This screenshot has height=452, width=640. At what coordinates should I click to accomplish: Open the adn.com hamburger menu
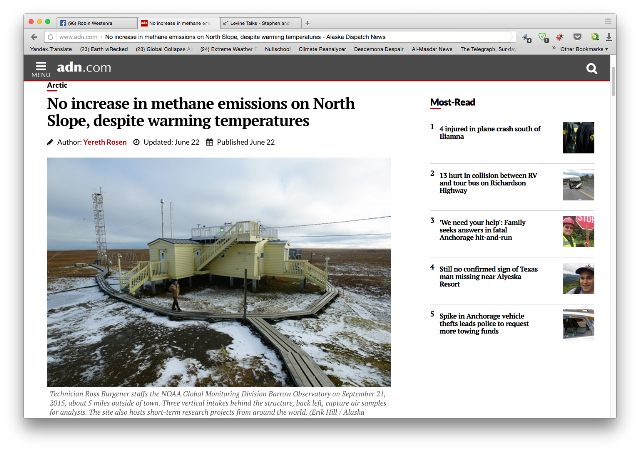41,69
